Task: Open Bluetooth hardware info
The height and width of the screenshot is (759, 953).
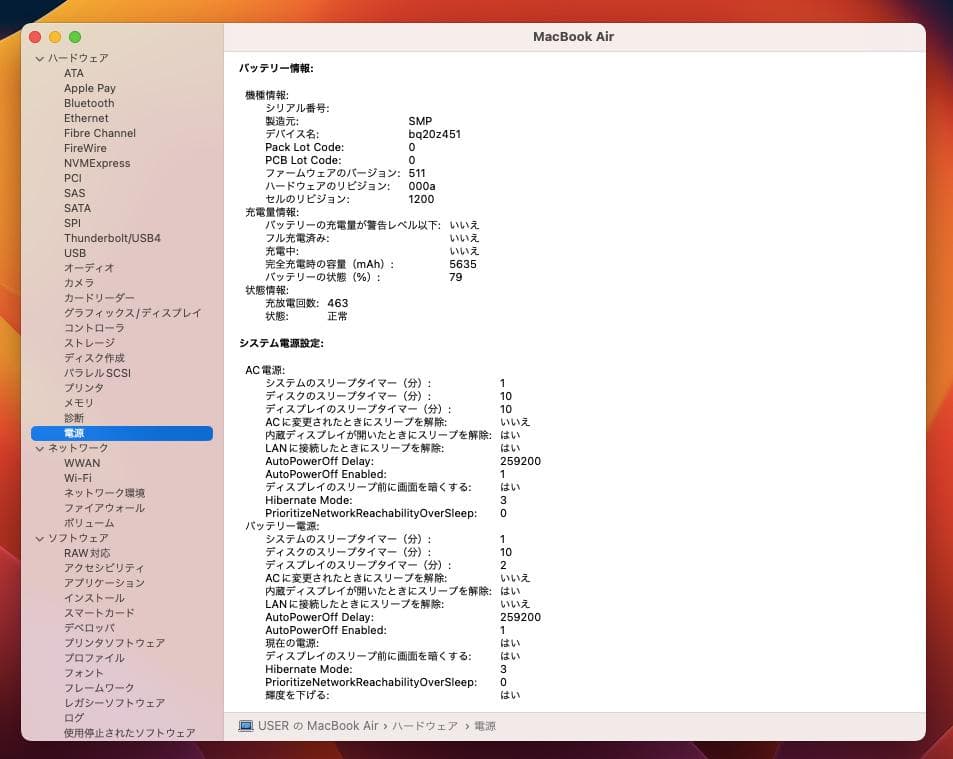Action: (89, 103)
